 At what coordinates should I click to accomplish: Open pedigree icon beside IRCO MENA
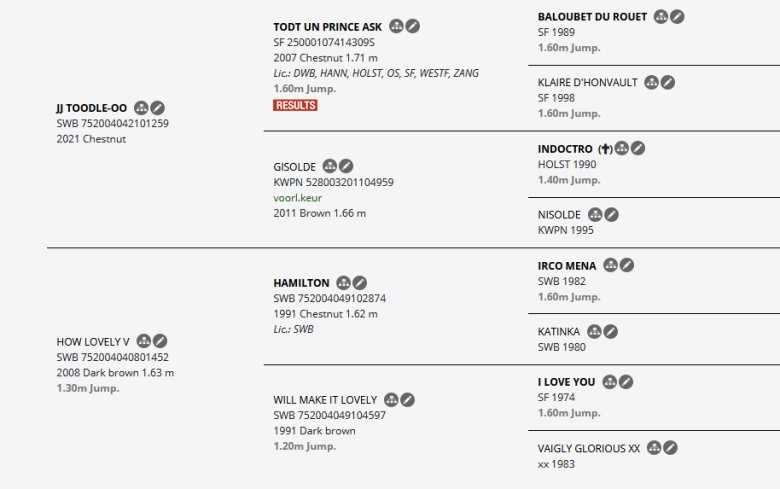click(610, 265)
